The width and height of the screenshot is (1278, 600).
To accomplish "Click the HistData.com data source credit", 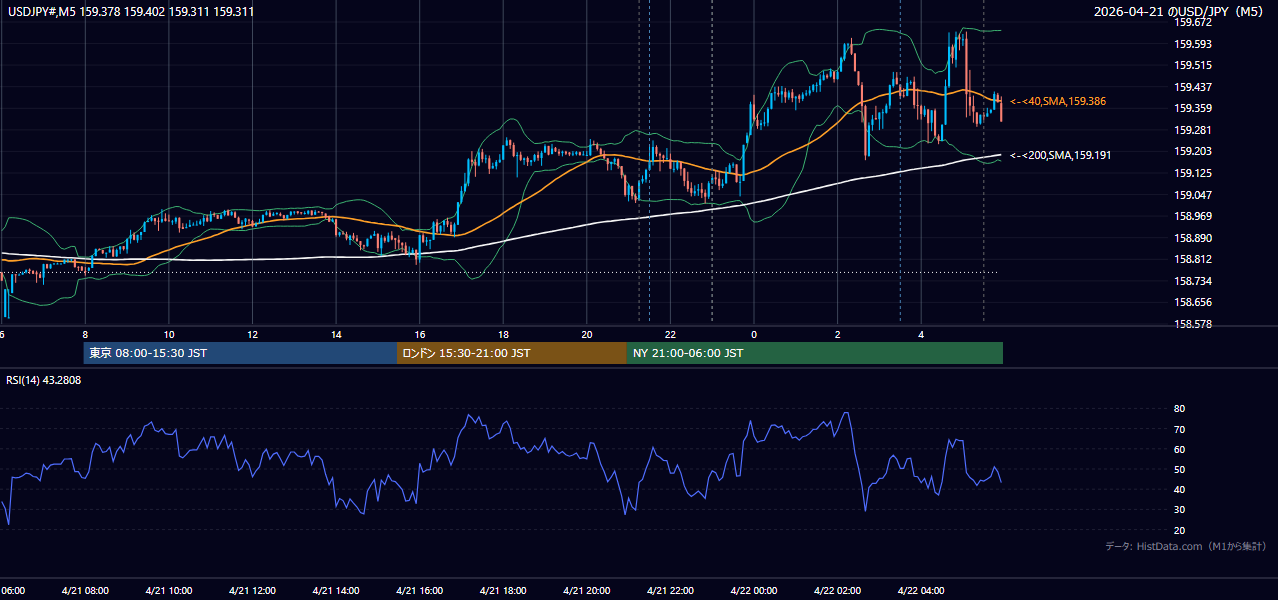I will (x=1186, y=547).
